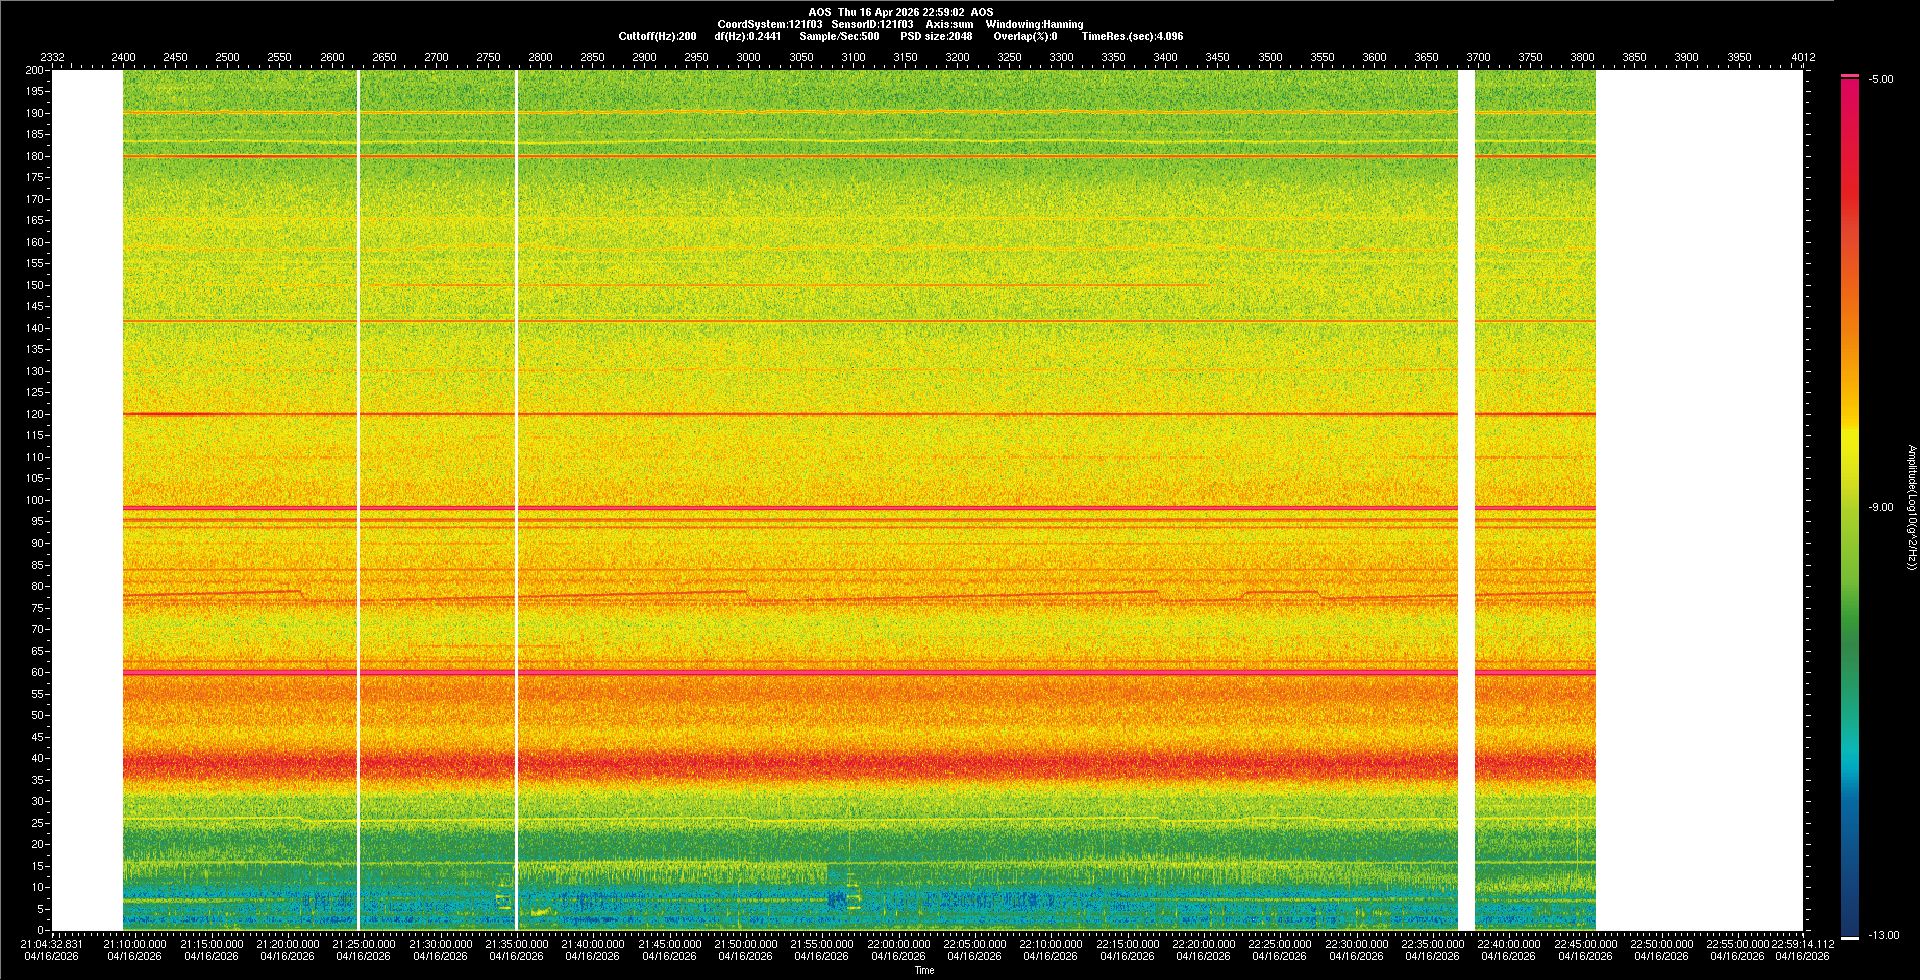Click the SensorID:121f03 header label
This screenshot has width=1920, height=980.
click(872, 24)
